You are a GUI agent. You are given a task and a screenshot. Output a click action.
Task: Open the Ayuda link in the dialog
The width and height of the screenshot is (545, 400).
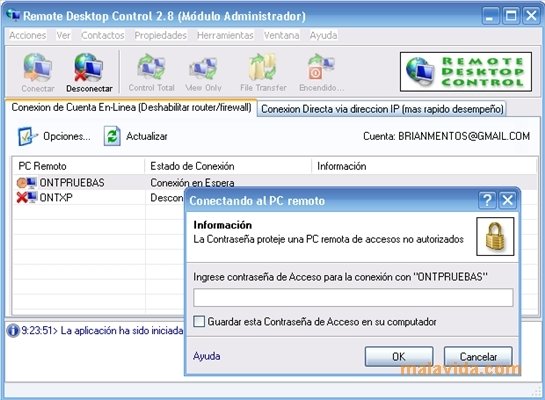tap(207, 356)
